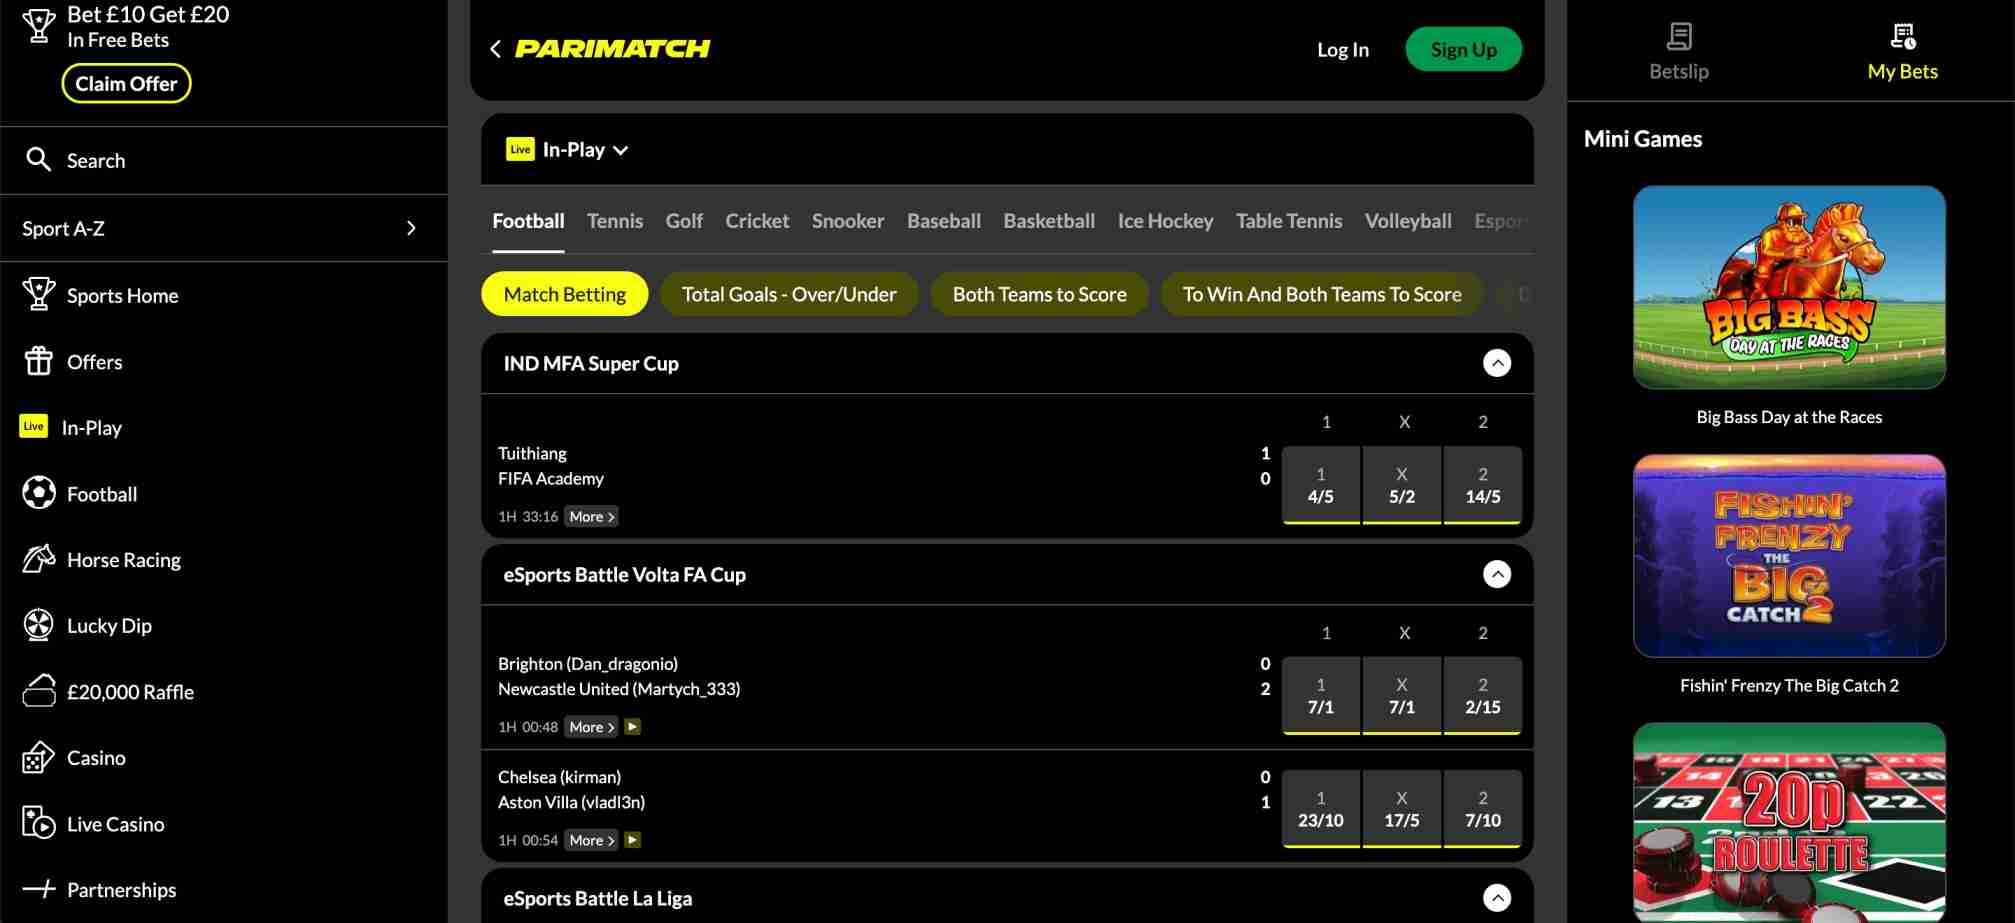The height and width of the screenshot is (923, 2015).
Task: Play live stream for Chelsea vs Aston Villa
Action: tap(632, 840)
